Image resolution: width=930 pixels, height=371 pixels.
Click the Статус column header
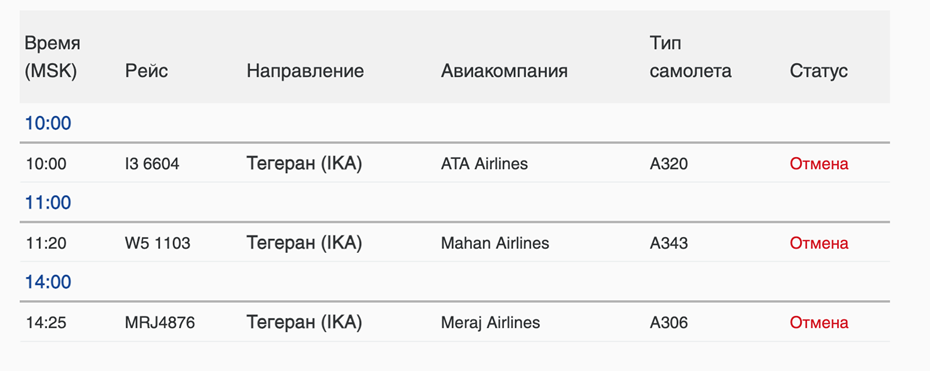click(818, 71)
